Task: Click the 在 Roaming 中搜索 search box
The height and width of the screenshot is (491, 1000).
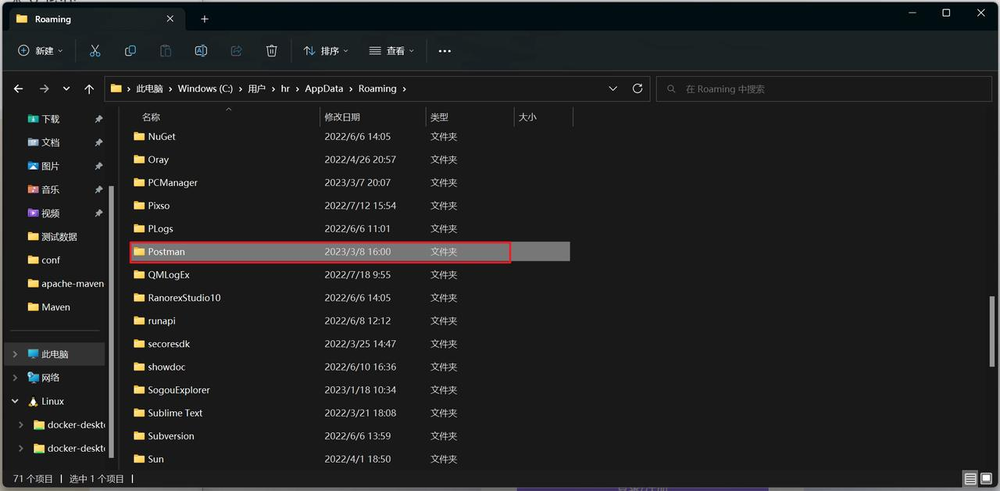Action: click(820, 89)
